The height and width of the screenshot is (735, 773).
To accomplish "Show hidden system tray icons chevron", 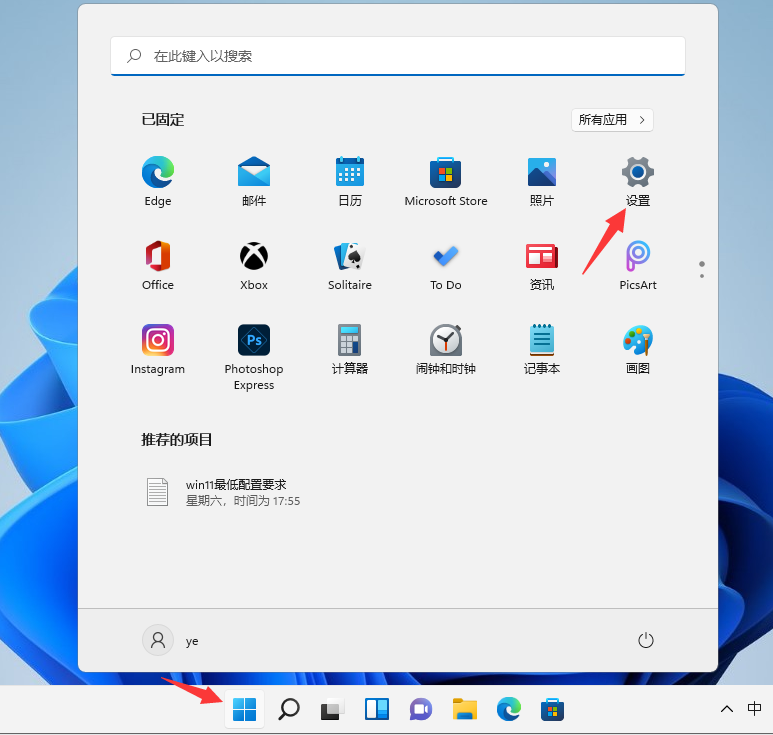I will 727,709.
